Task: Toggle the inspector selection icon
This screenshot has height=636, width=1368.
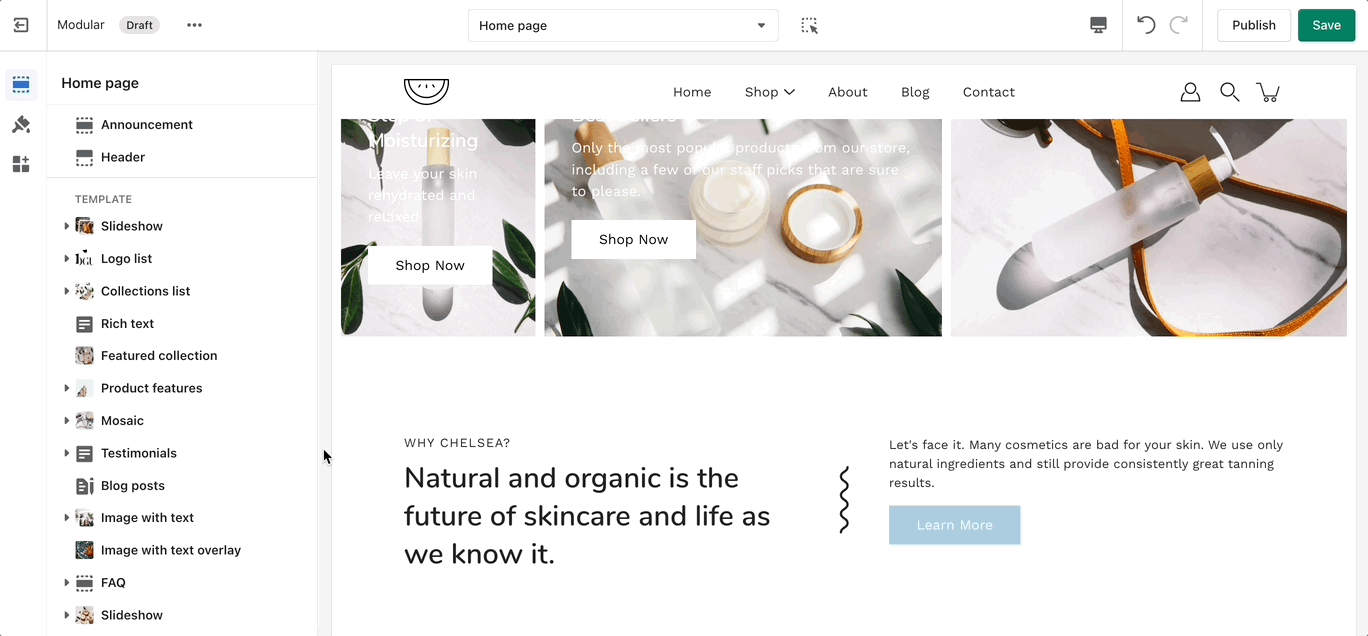Action: coord(809,26)
